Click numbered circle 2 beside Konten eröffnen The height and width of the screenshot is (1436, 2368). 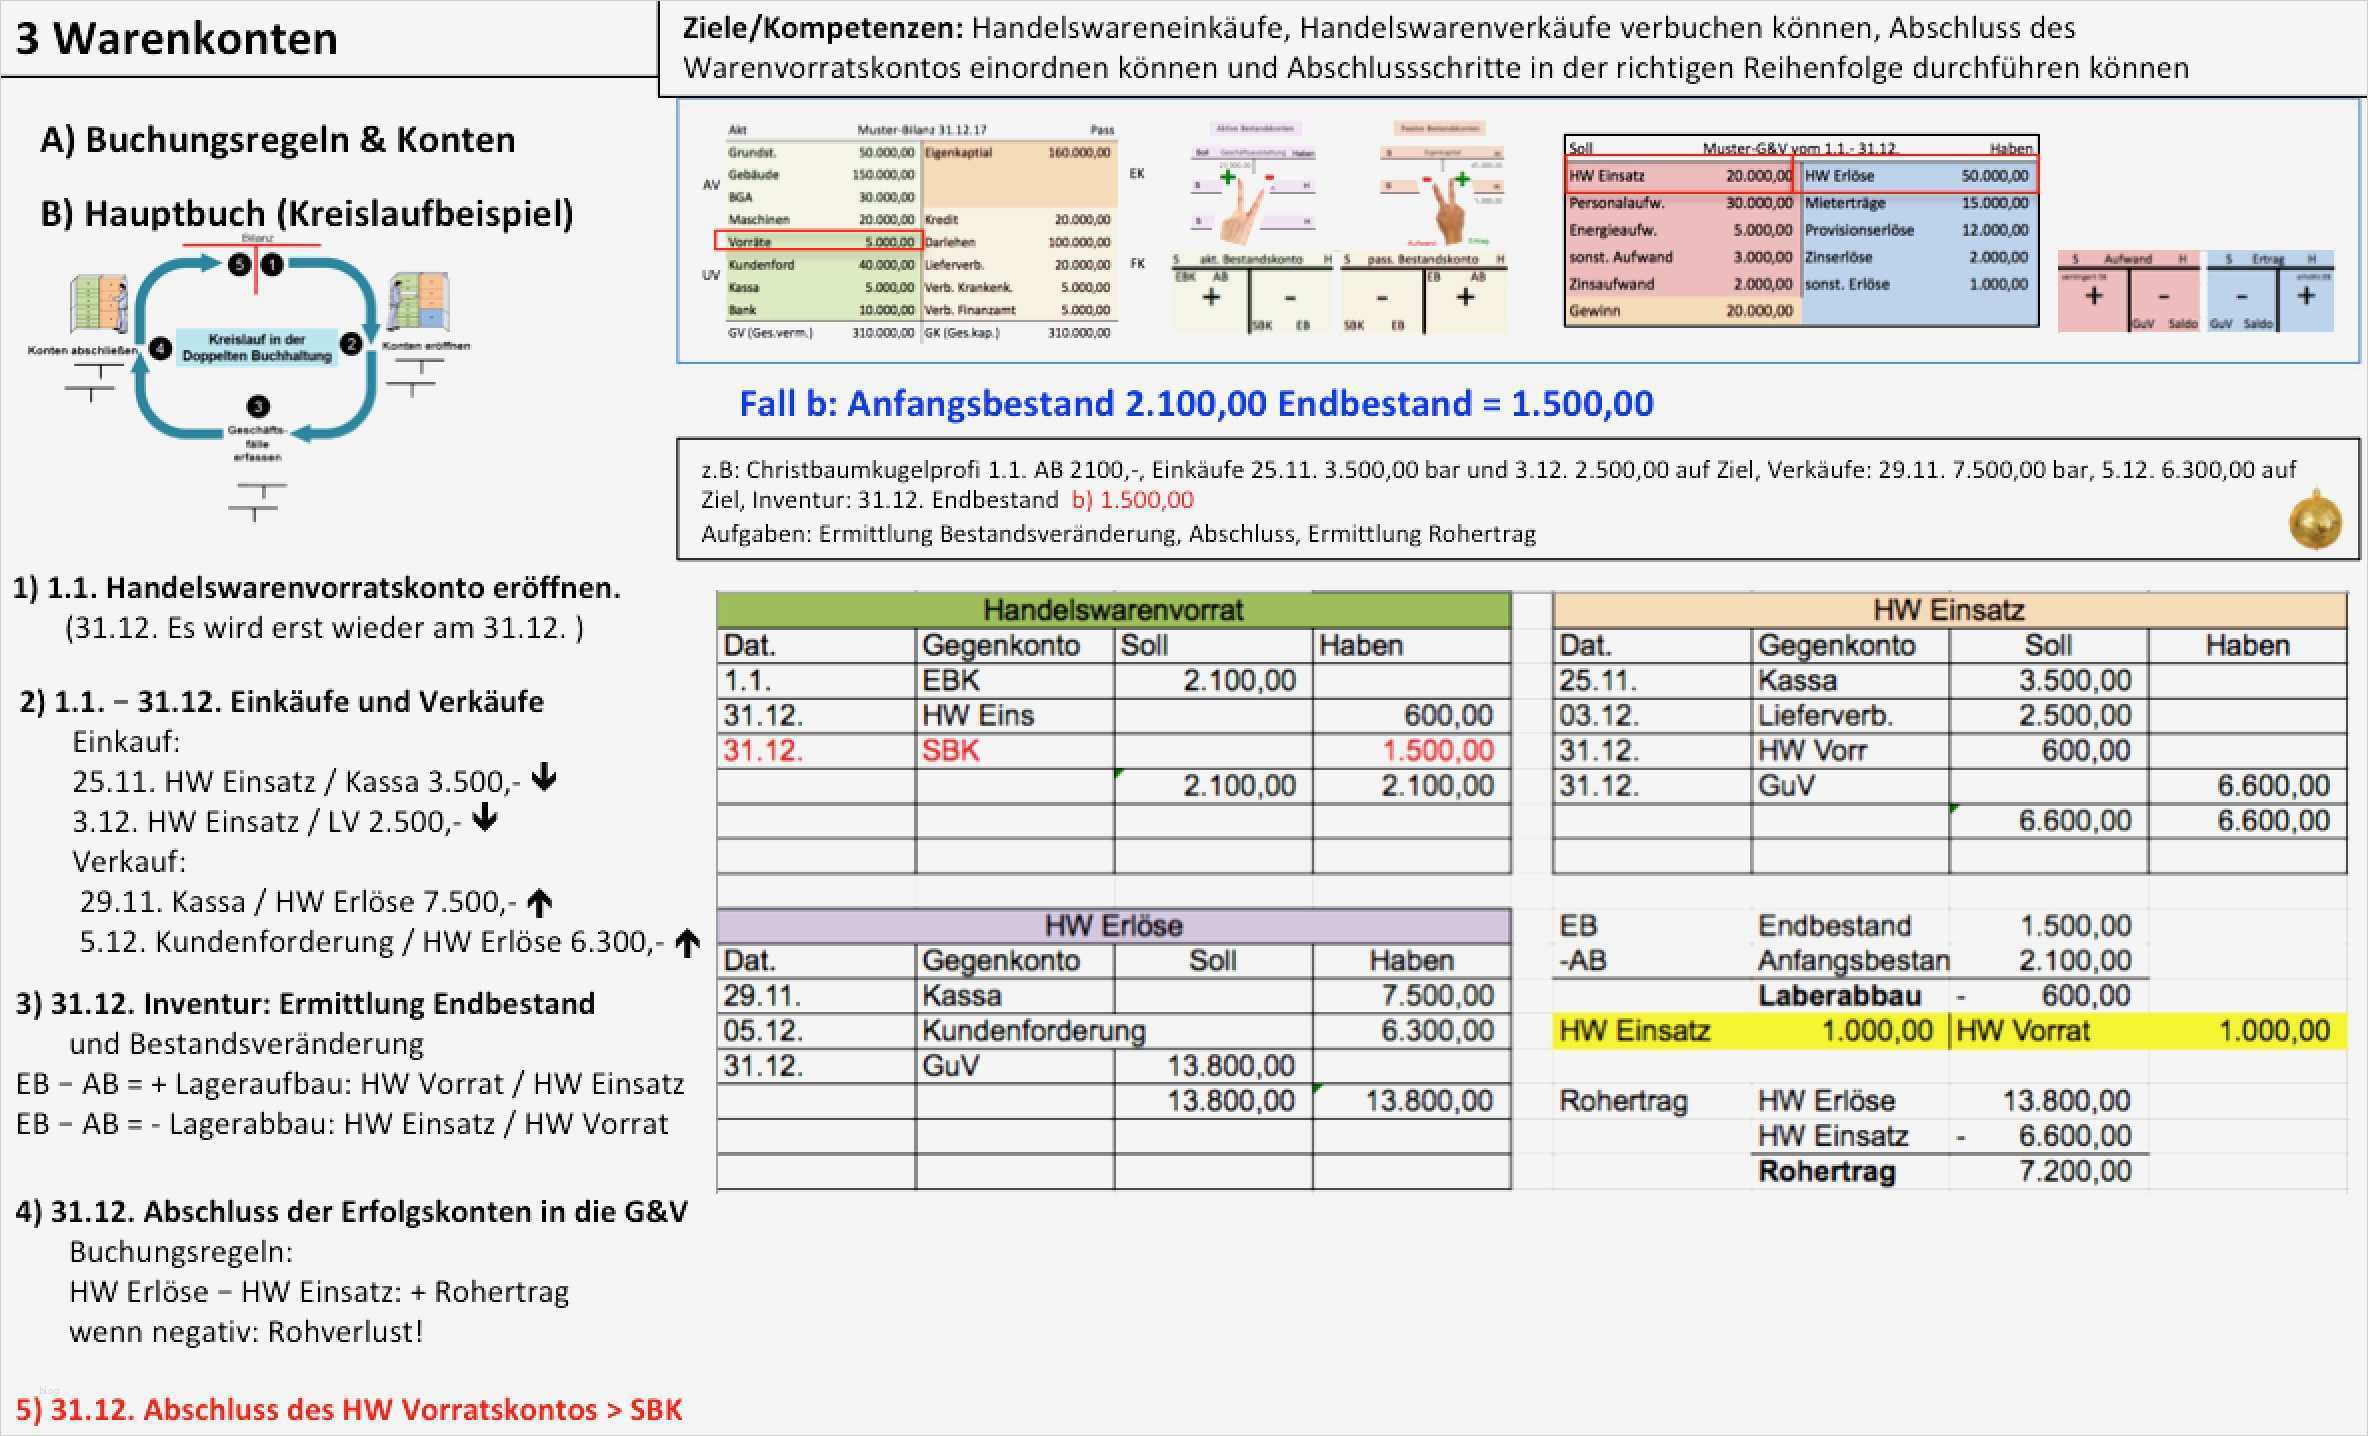350,346
